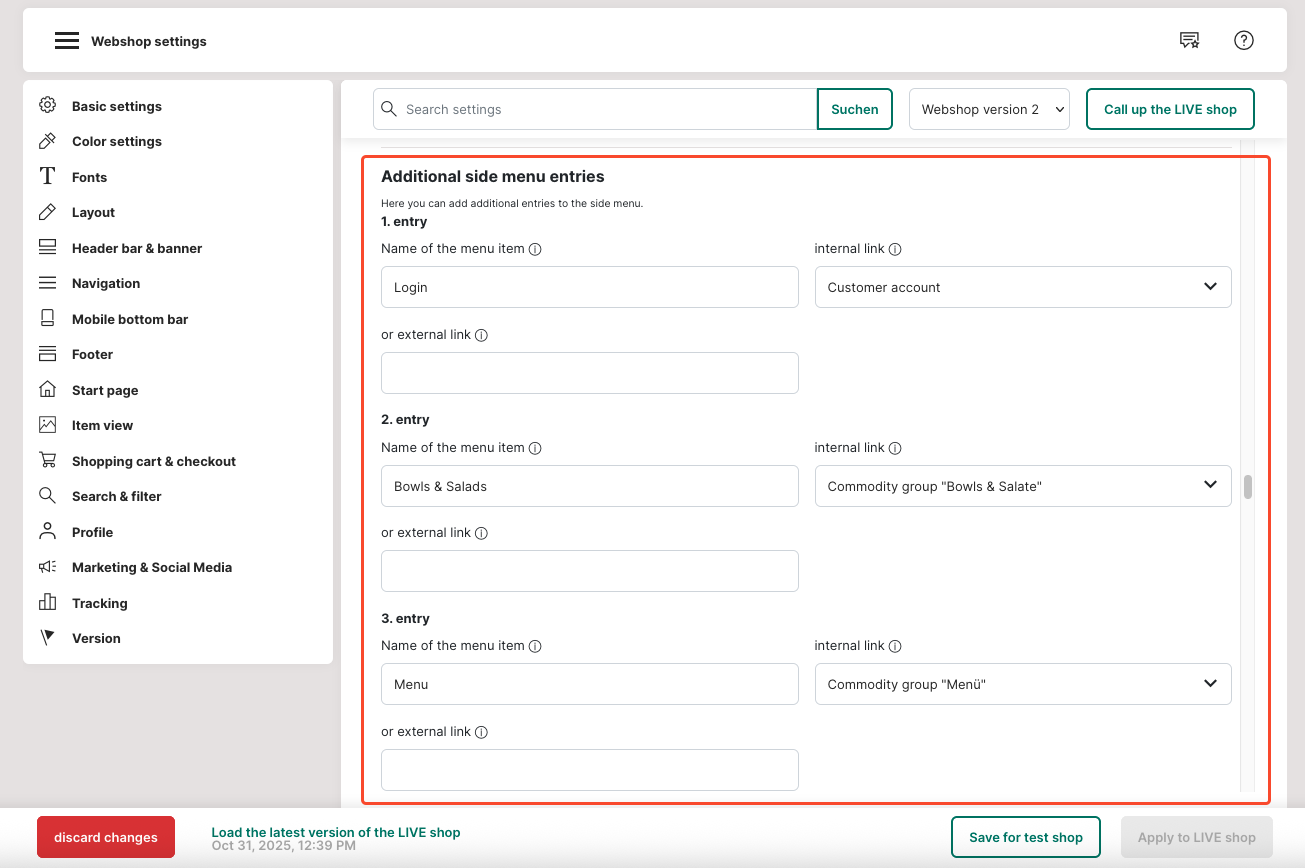The width and height of the screenshot is (1305, 868).
Task: Click the Tracking bar chart icon
Action: pyautogui.click(x=47, y=603)
